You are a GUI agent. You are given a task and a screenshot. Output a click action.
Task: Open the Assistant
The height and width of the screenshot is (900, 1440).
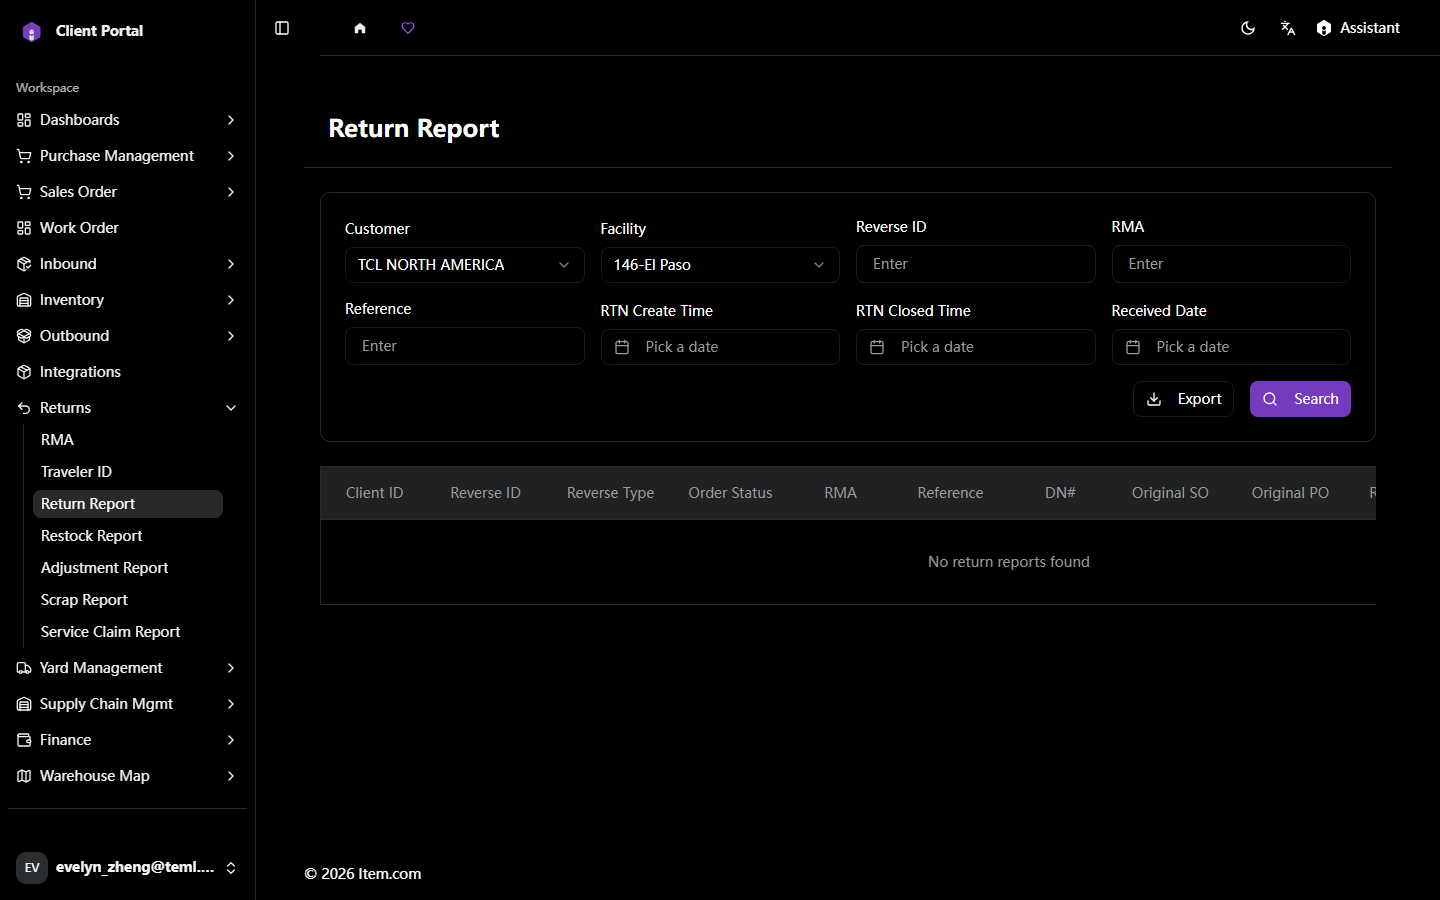[1358, 28]
